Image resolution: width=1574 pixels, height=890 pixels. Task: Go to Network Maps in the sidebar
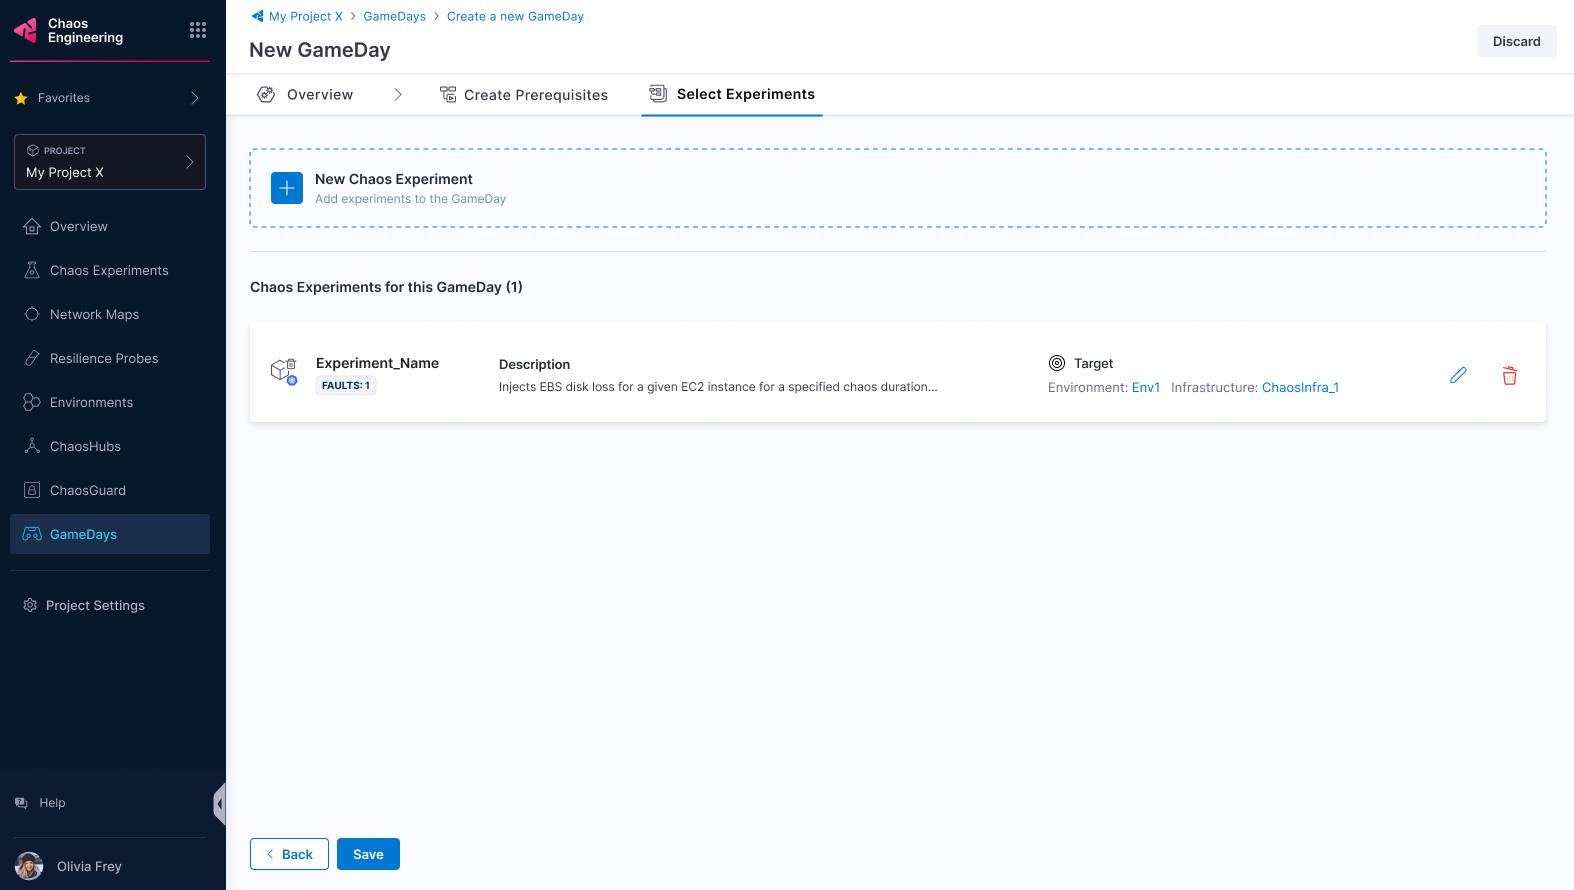(94, 314)
